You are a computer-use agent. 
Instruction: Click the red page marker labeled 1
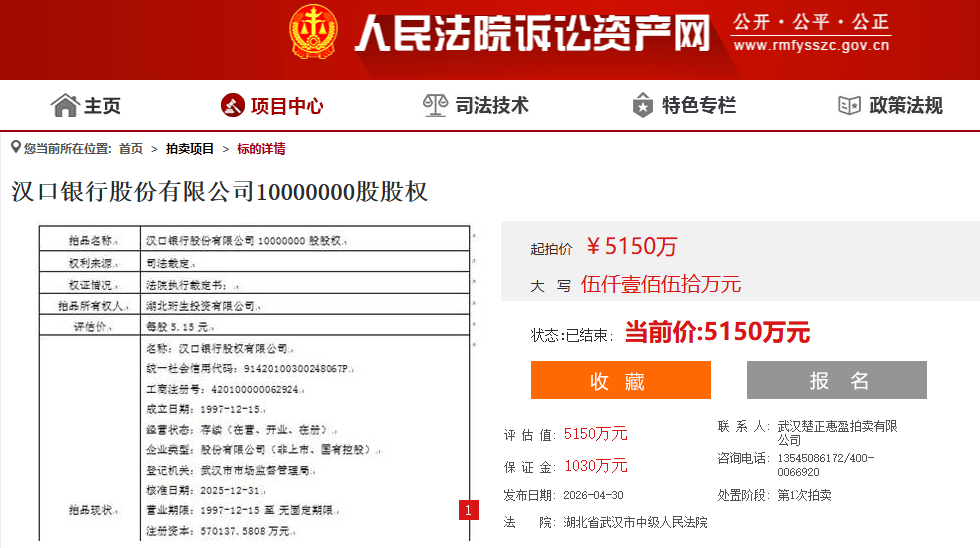469,511
